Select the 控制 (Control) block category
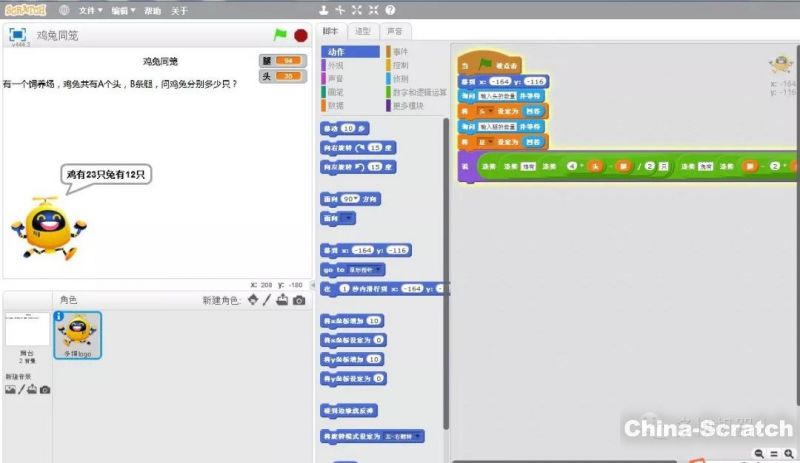 pos(400,64)
